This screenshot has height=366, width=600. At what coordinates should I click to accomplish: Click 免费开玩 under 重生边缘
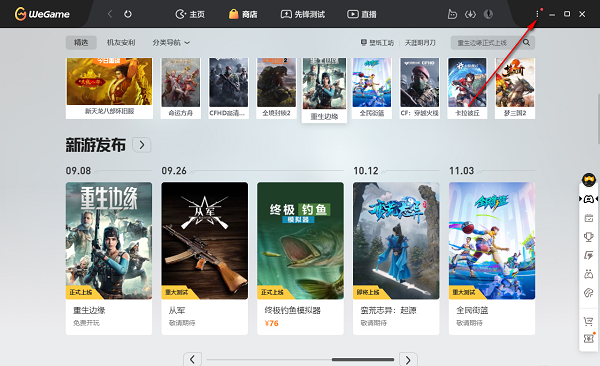86,323
